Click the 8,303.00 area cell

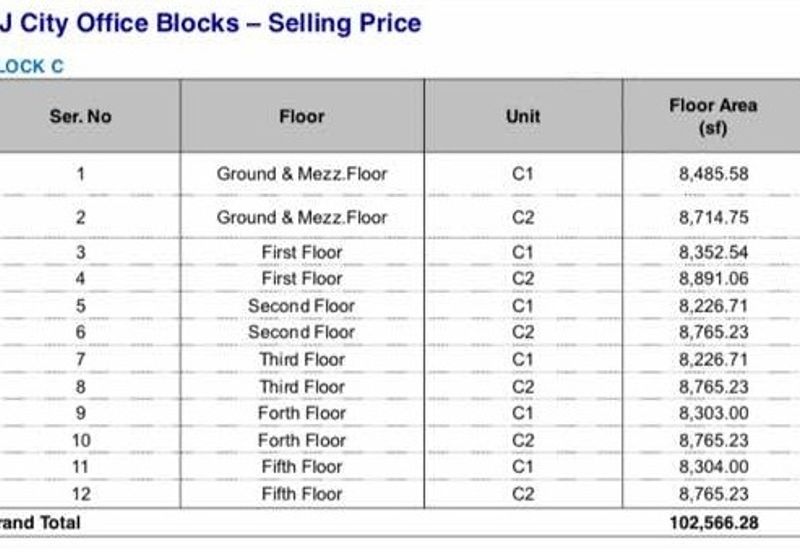[712, 413]
